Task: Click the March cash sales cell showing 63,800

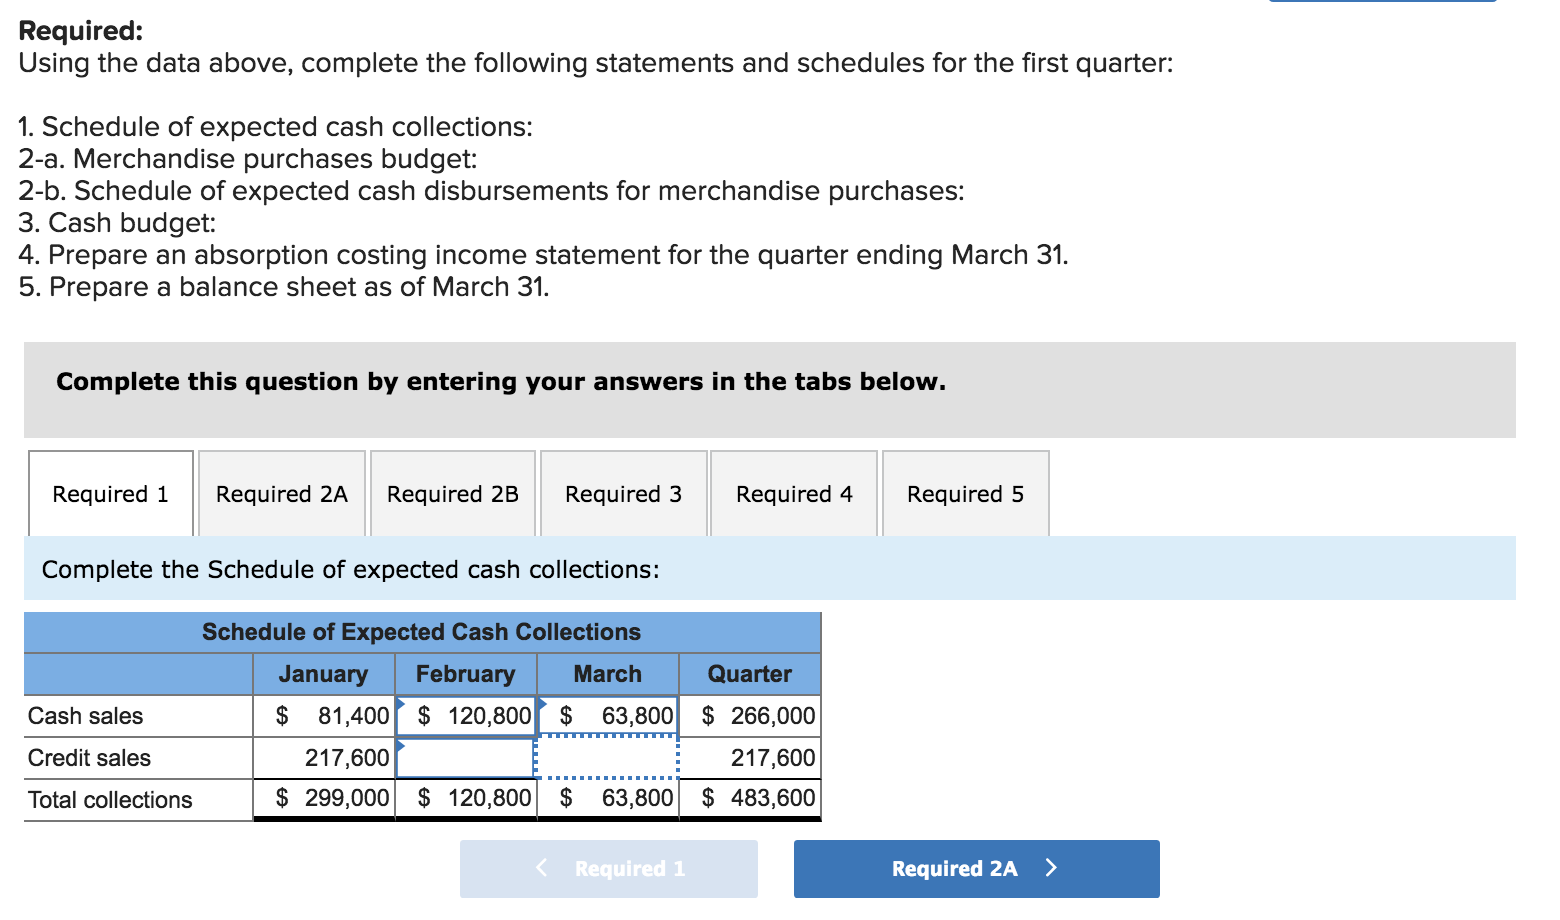Action: [608, 715]
